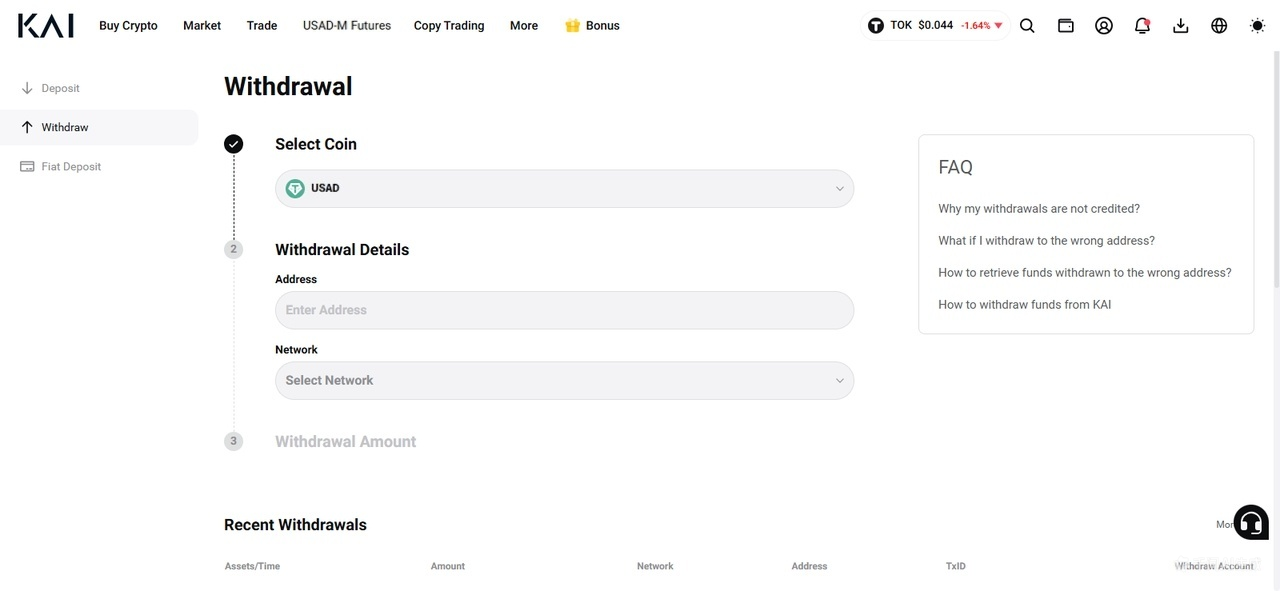Open customer support headset chat icon
Screen dimensions: 1280x591
pos(1251,522)
